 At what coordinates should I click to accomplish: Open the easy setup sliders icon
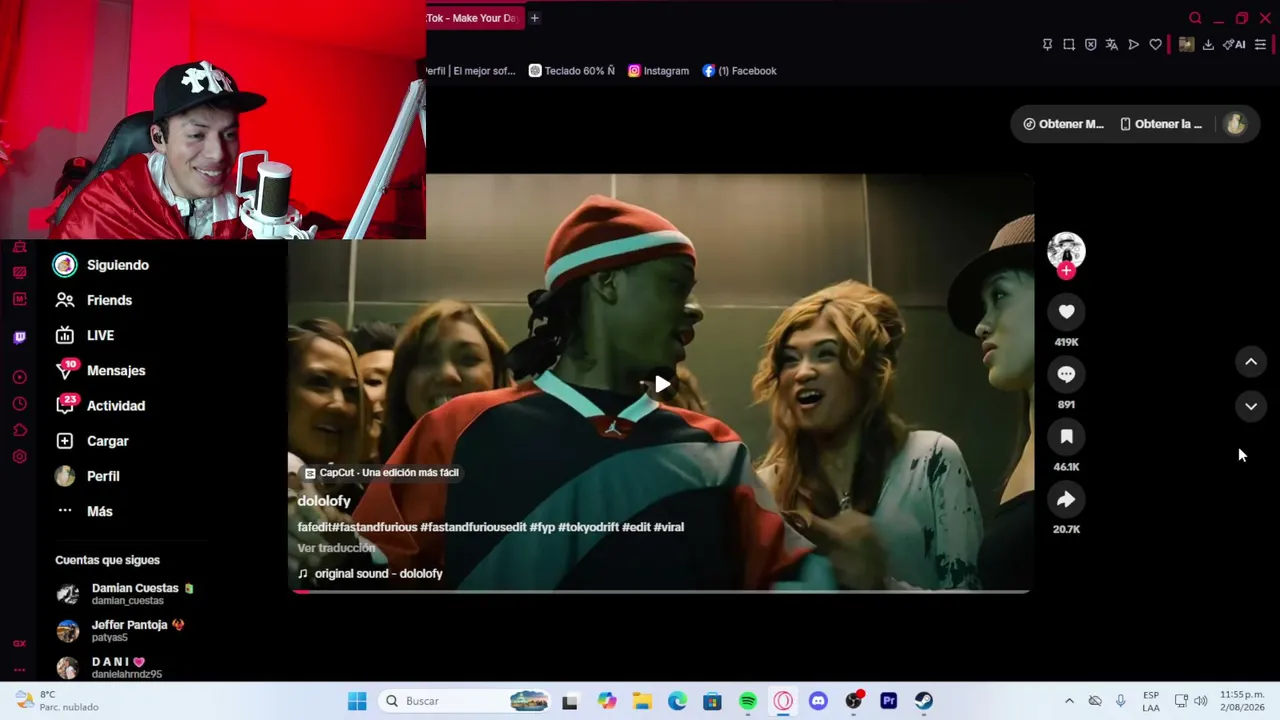coord(1260,45)
